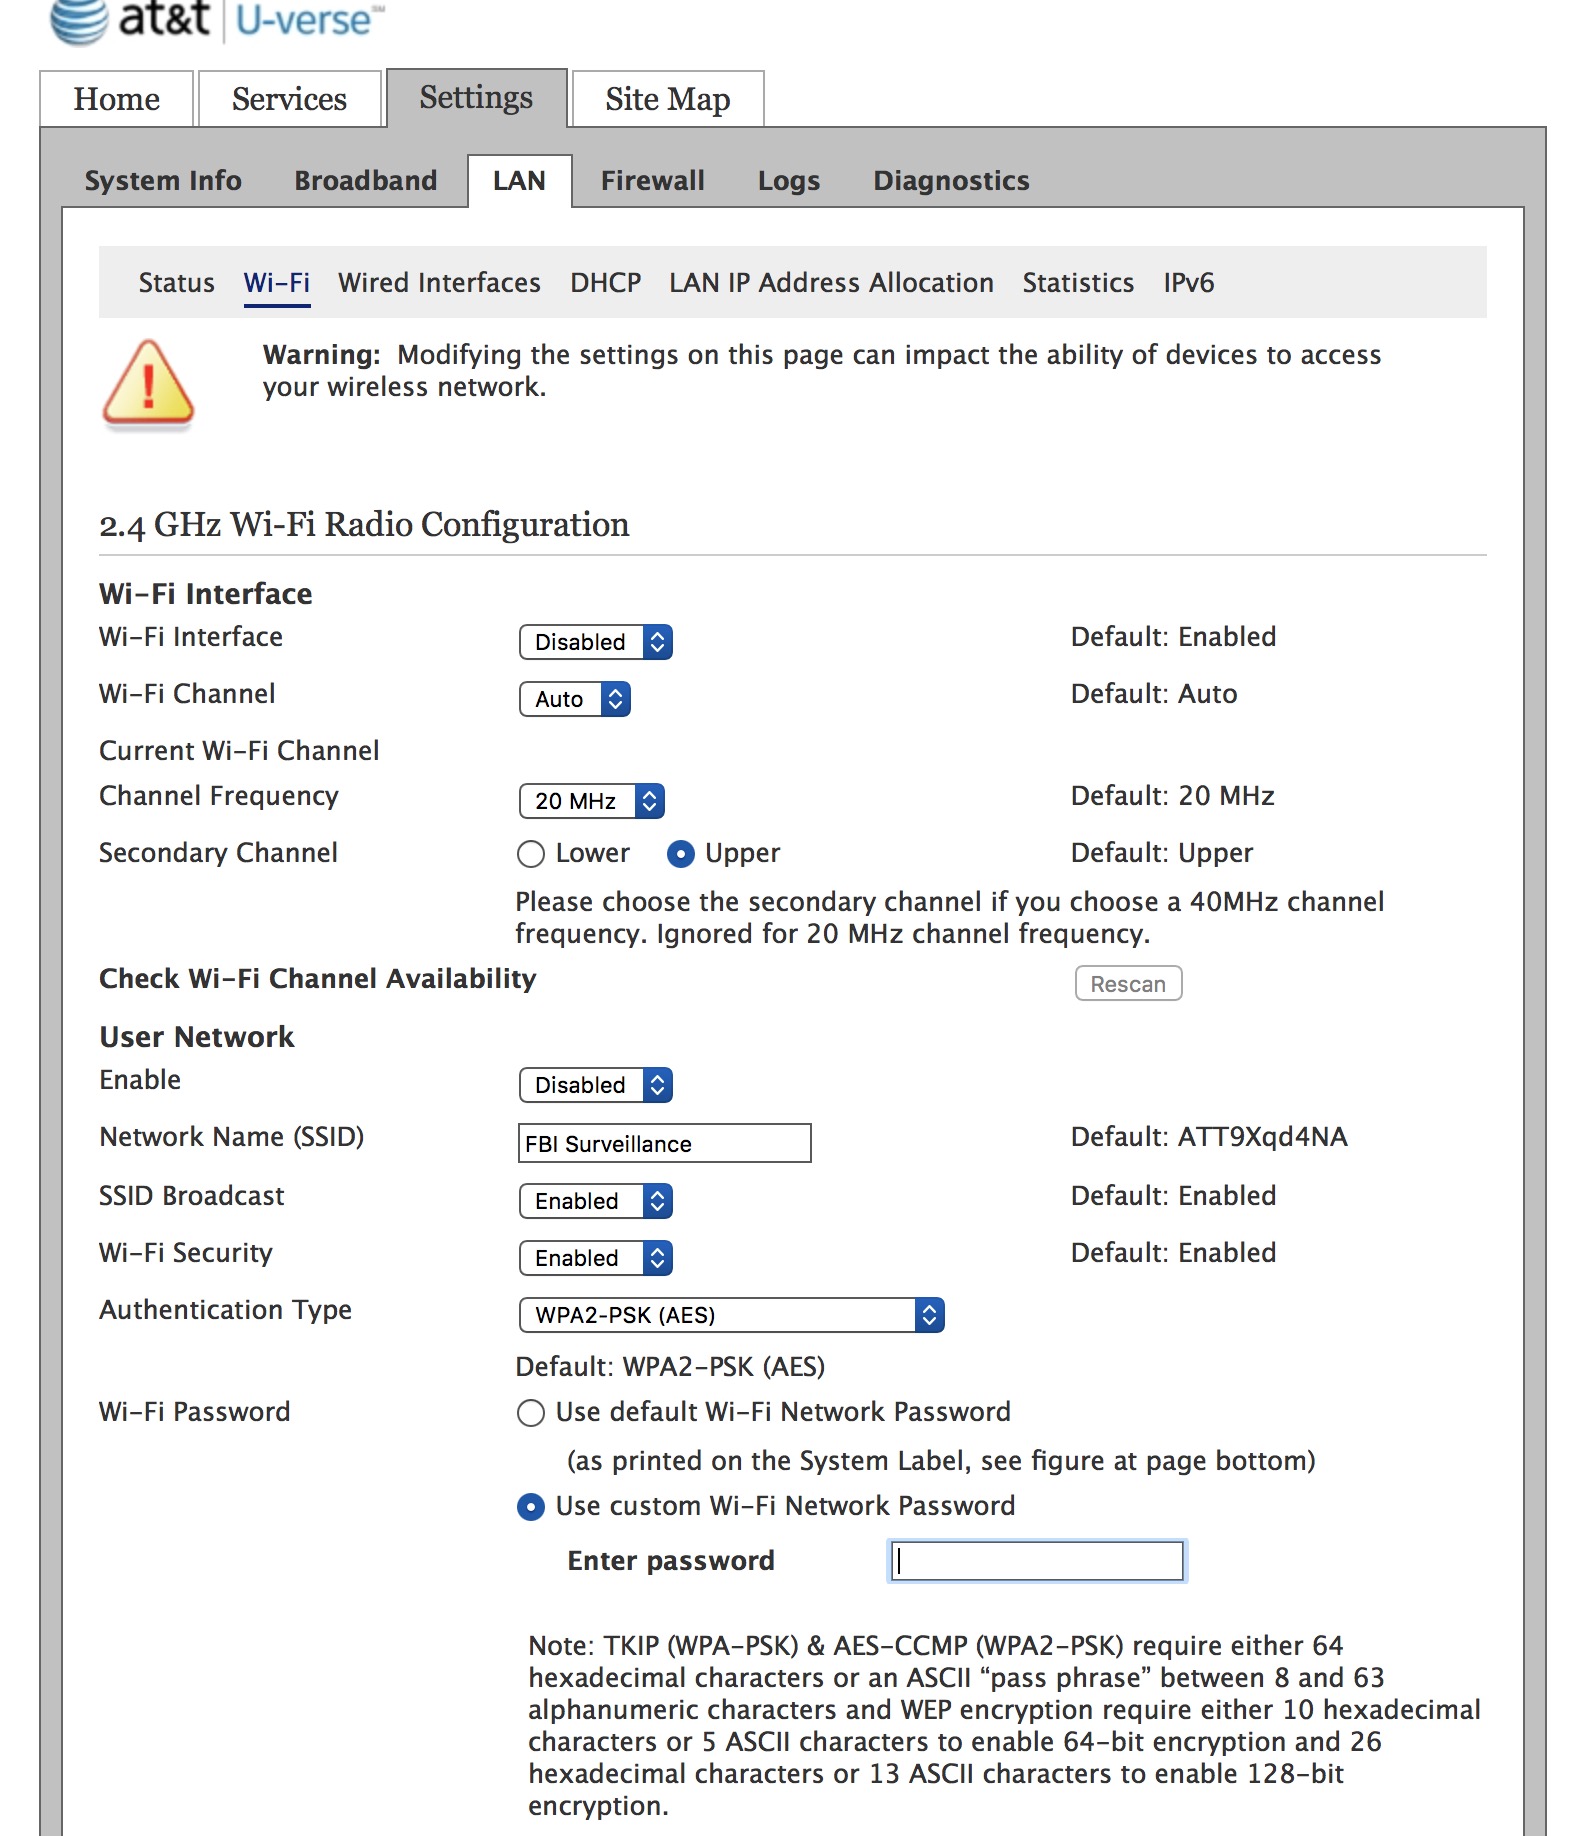This screenshot has width=1582, height=1836.
Task: Click the yellow warning triangle icon
Action: click(x=148, y=384)
